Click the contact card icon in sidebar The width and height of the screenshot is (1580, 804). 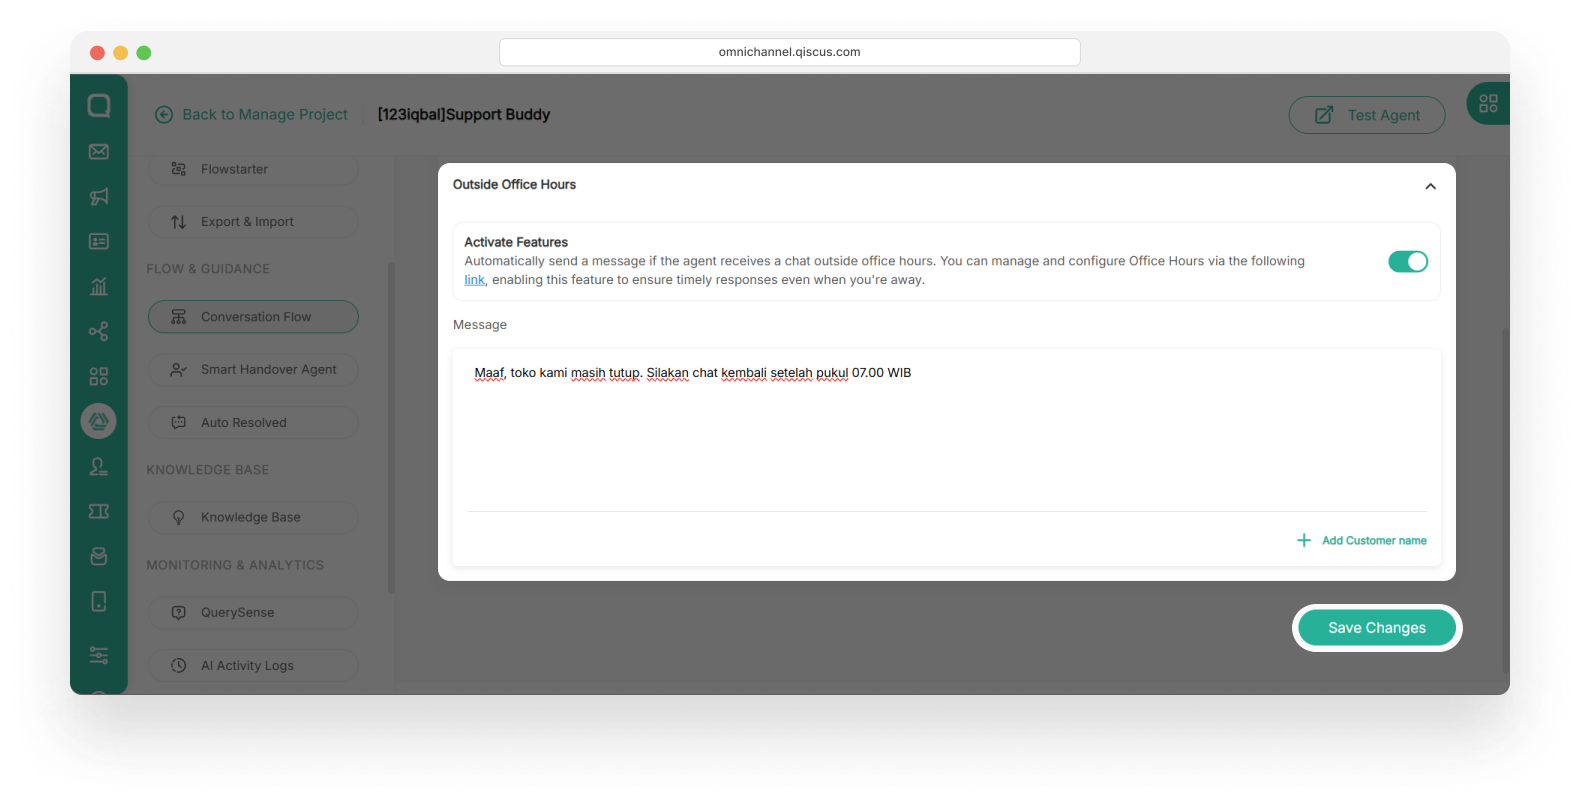coord(99,242)
